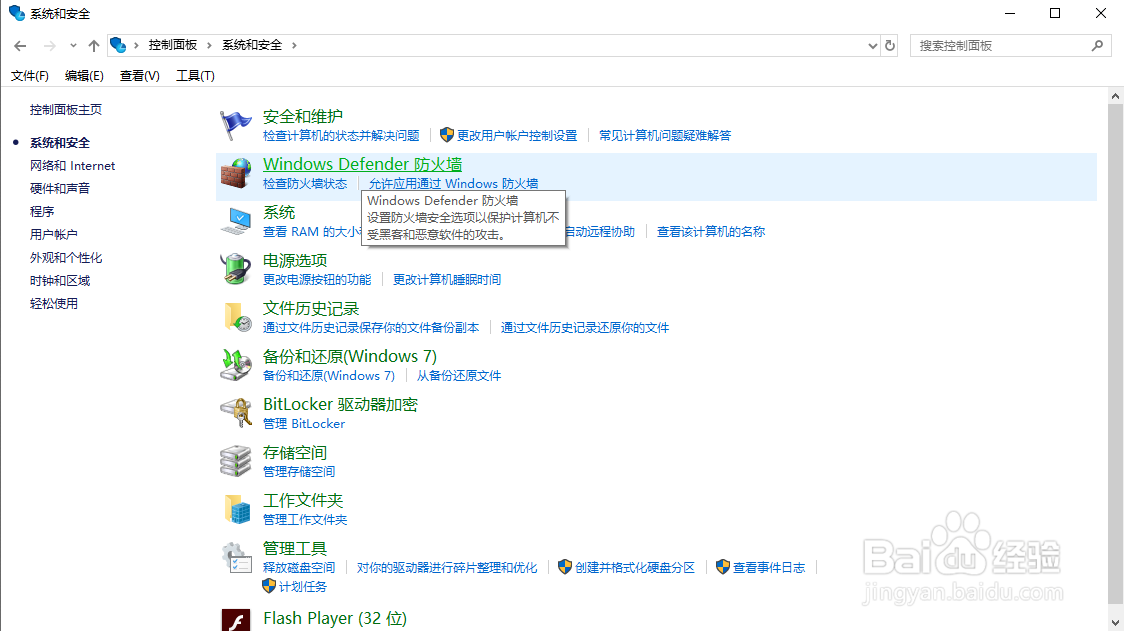Image resolution: width=1124 pixels, height=631 pixels.
Task: Open 程序 sidebar category
Action: point(42,212)
